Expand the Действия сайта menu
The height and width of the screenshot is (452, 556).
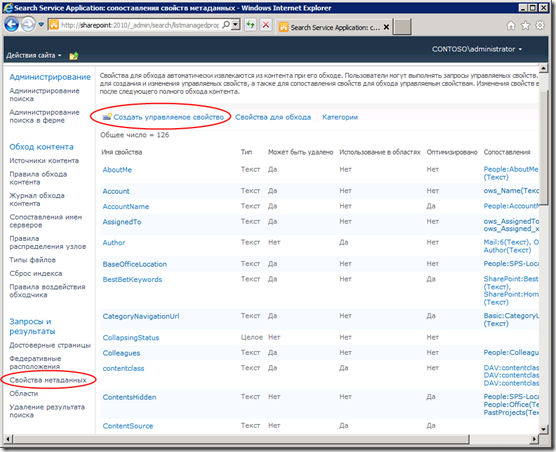(34, 55)
